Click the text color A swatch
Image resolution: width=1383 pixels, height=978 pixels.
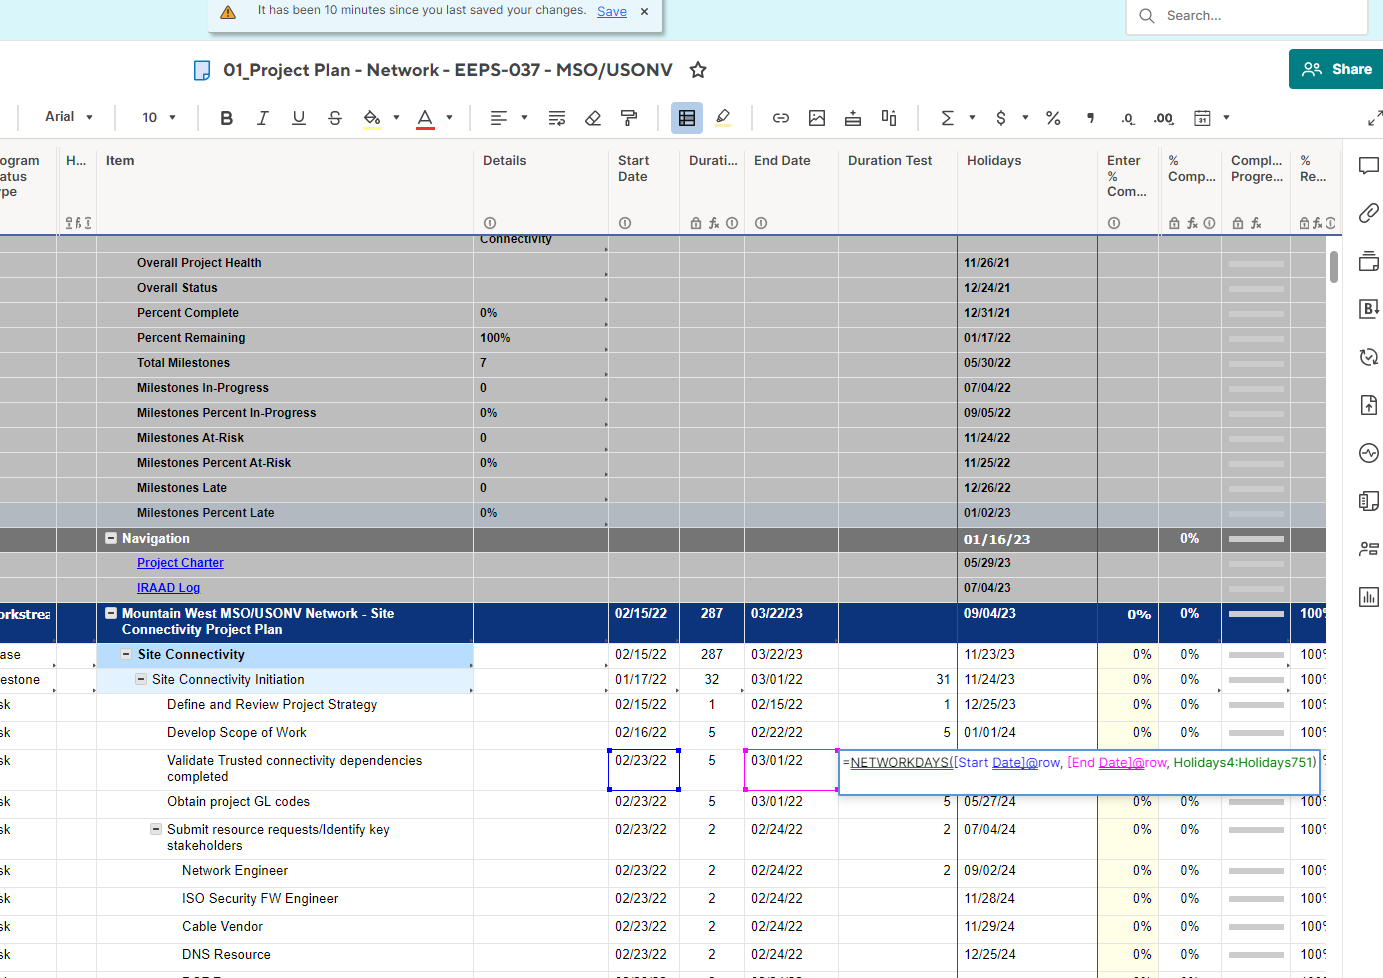click(x=425, y=118)
